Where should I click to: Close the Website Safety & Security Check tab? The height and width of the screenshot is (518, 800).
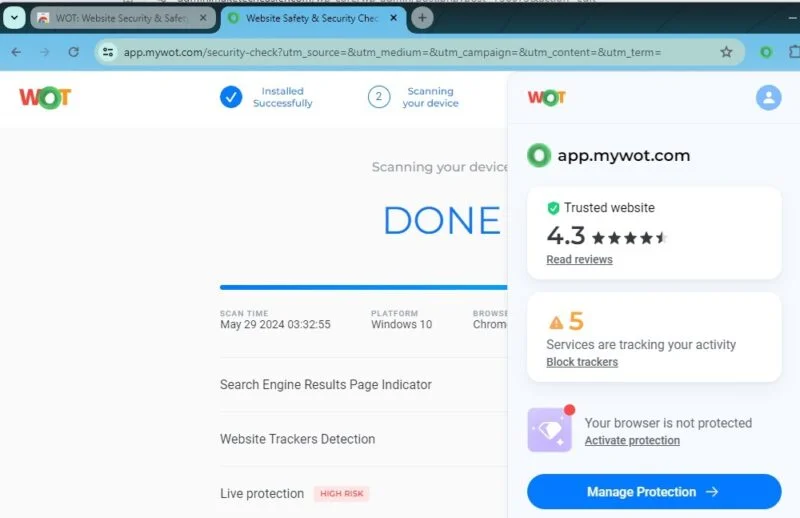(x=393, y=18)
